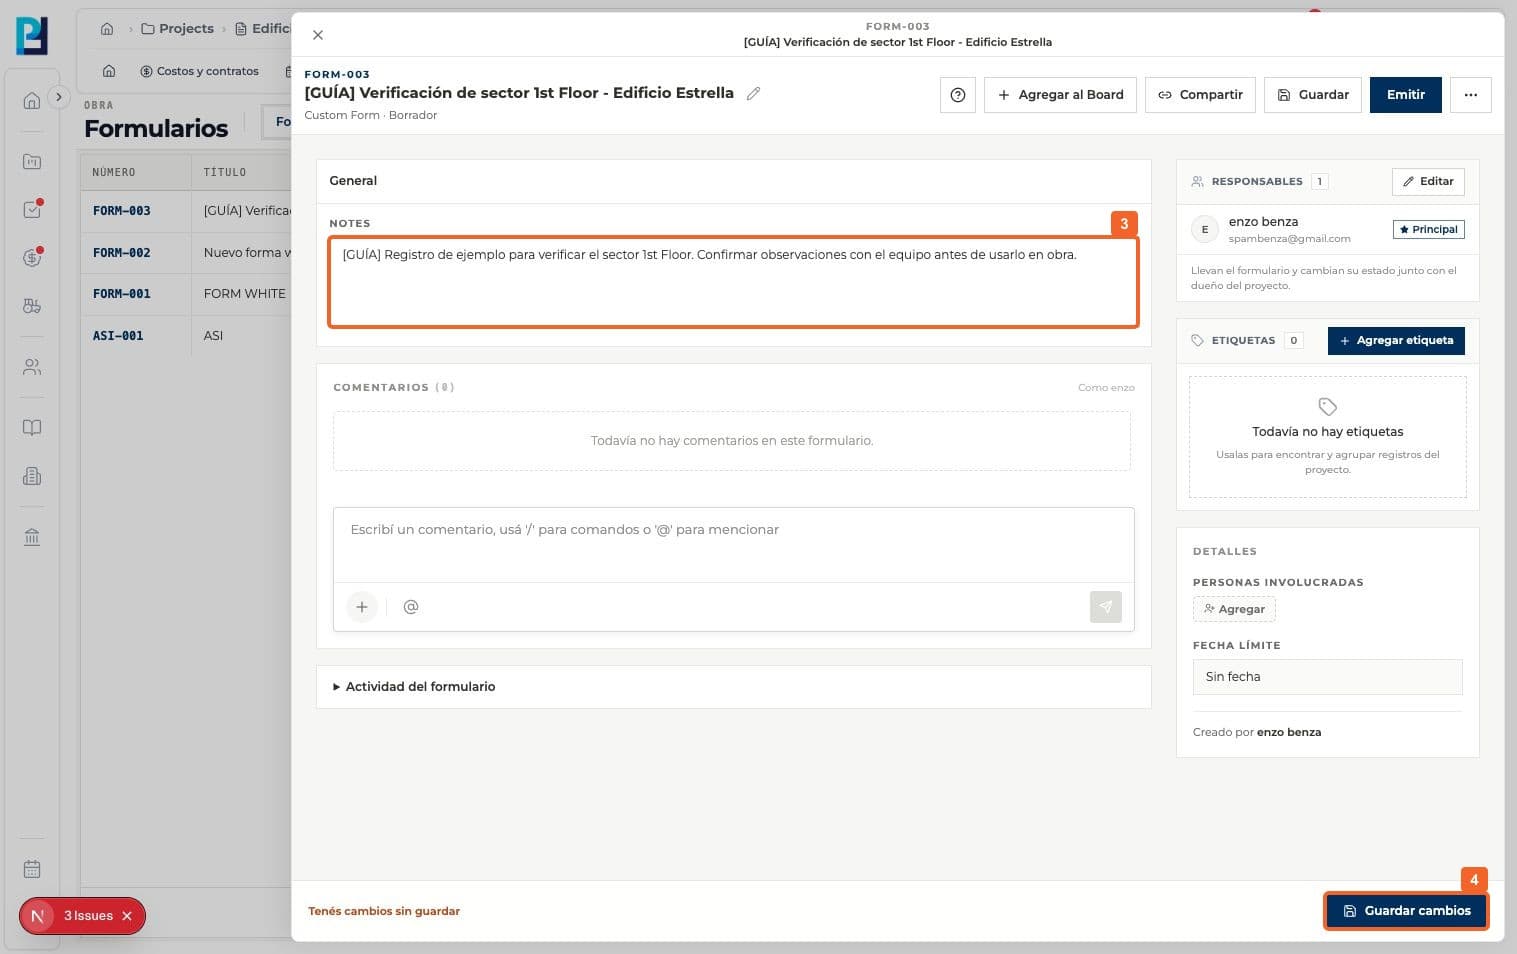Click the comment input field
Viewport: 1517px width, 954px height.
pyautogui.click(x=733, y=544)
